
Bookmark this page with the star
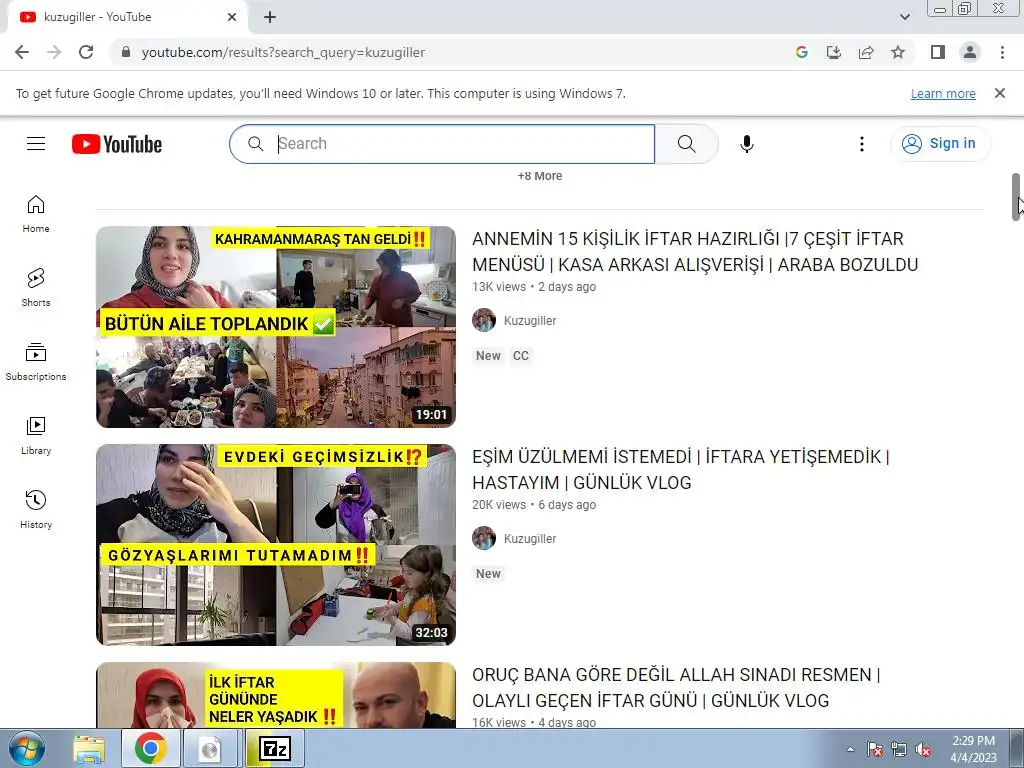point(898,52)
